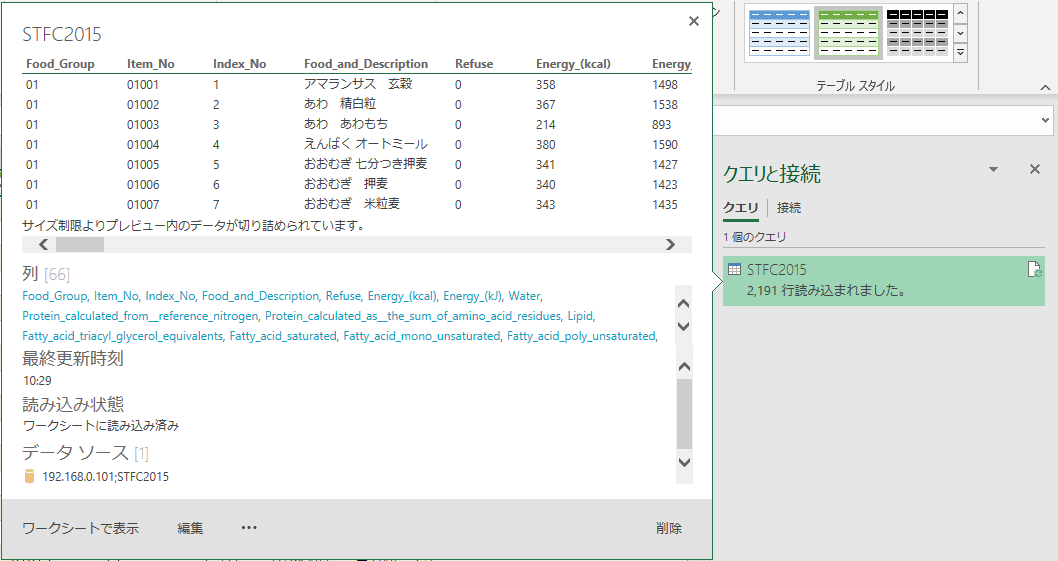The height and width of the screenshot is (561, 1058).
Task: Open the more options ellipsis menu
Action: point(249,528)
